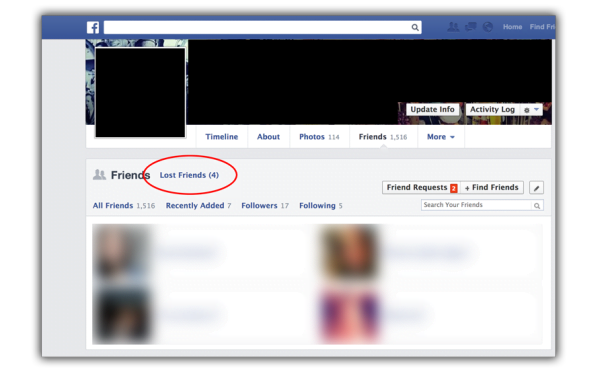
Task: Click the search magnifier in top bar
Action: (415, 27)
